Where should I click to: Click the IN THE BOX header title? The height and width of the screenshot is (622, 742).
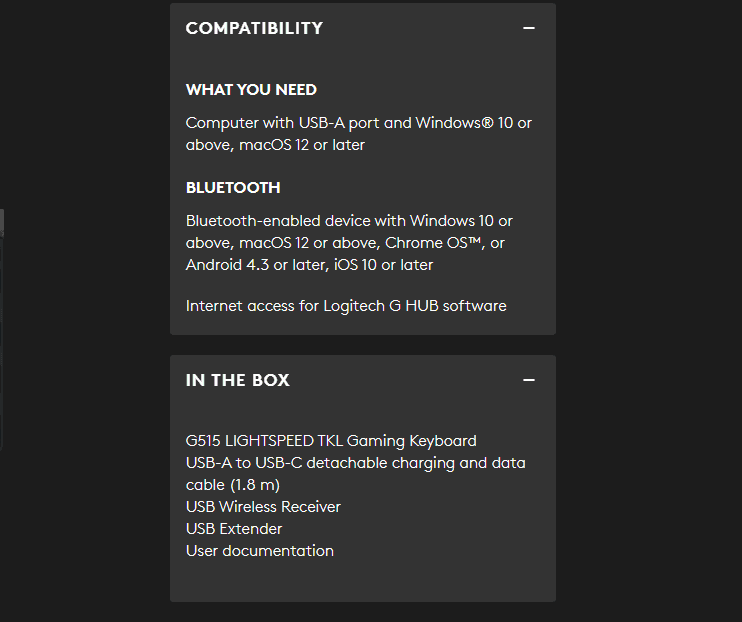[x=237, y=380]
